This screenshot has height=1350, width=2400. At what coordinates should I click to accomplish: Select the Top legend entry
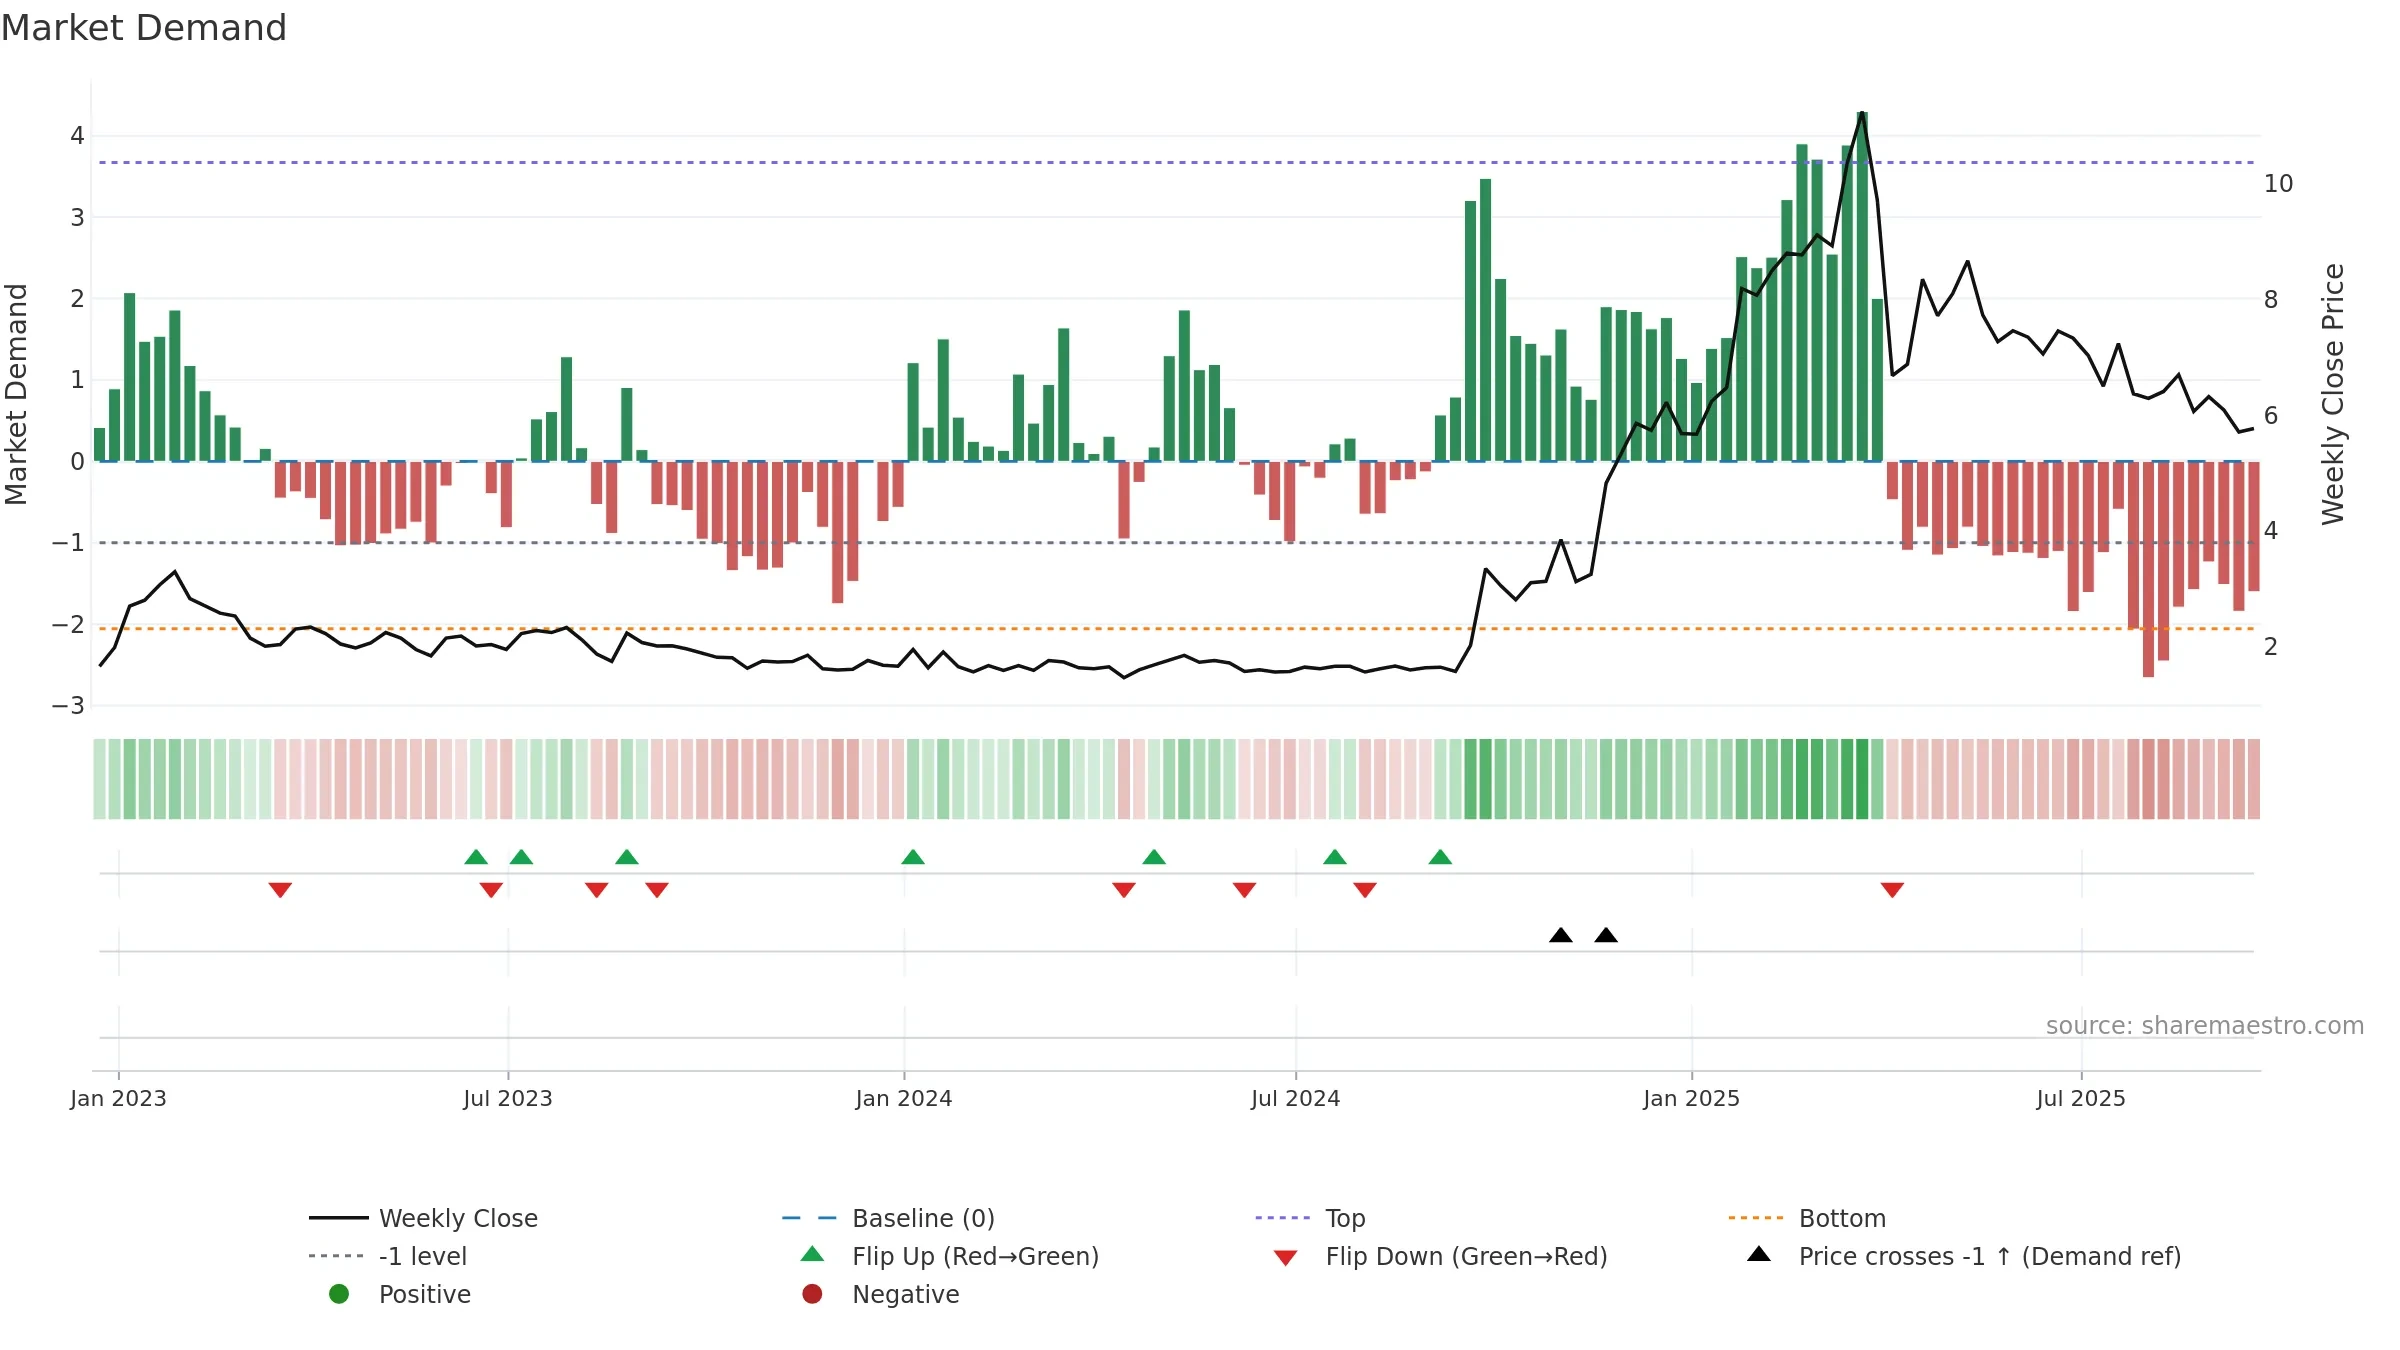click(x=1310, y=1218)
